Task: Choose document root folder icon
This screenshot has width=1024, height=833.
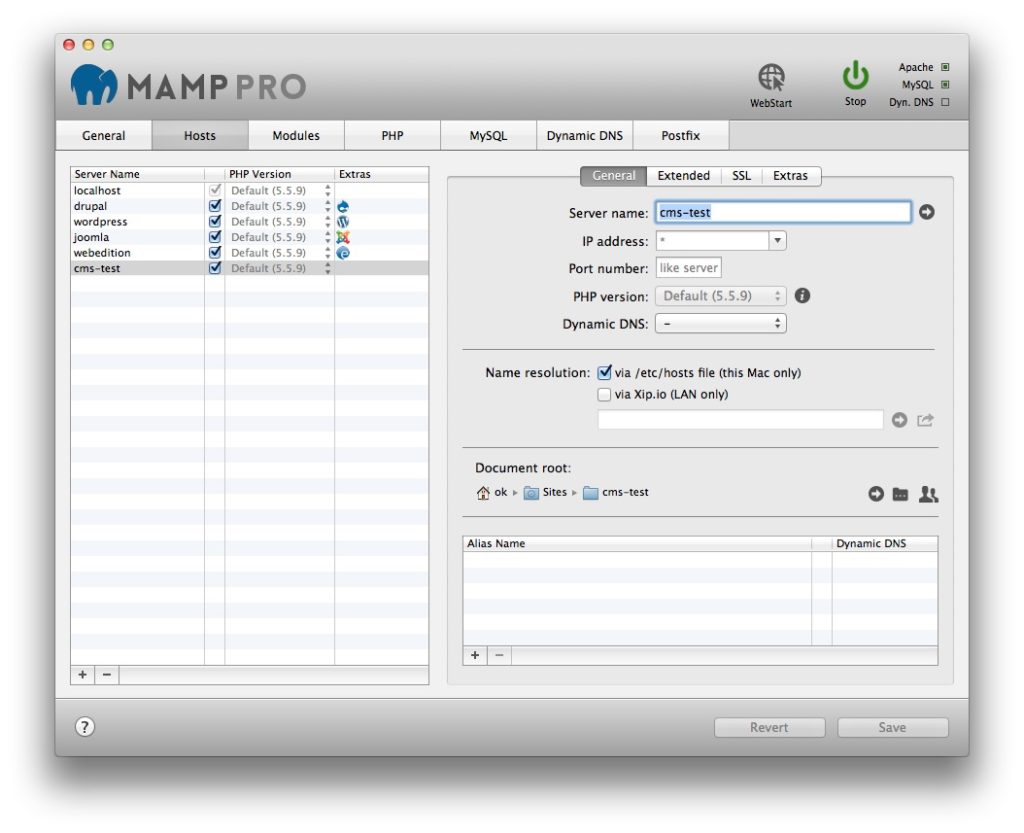Action: [x=901, y=494]
